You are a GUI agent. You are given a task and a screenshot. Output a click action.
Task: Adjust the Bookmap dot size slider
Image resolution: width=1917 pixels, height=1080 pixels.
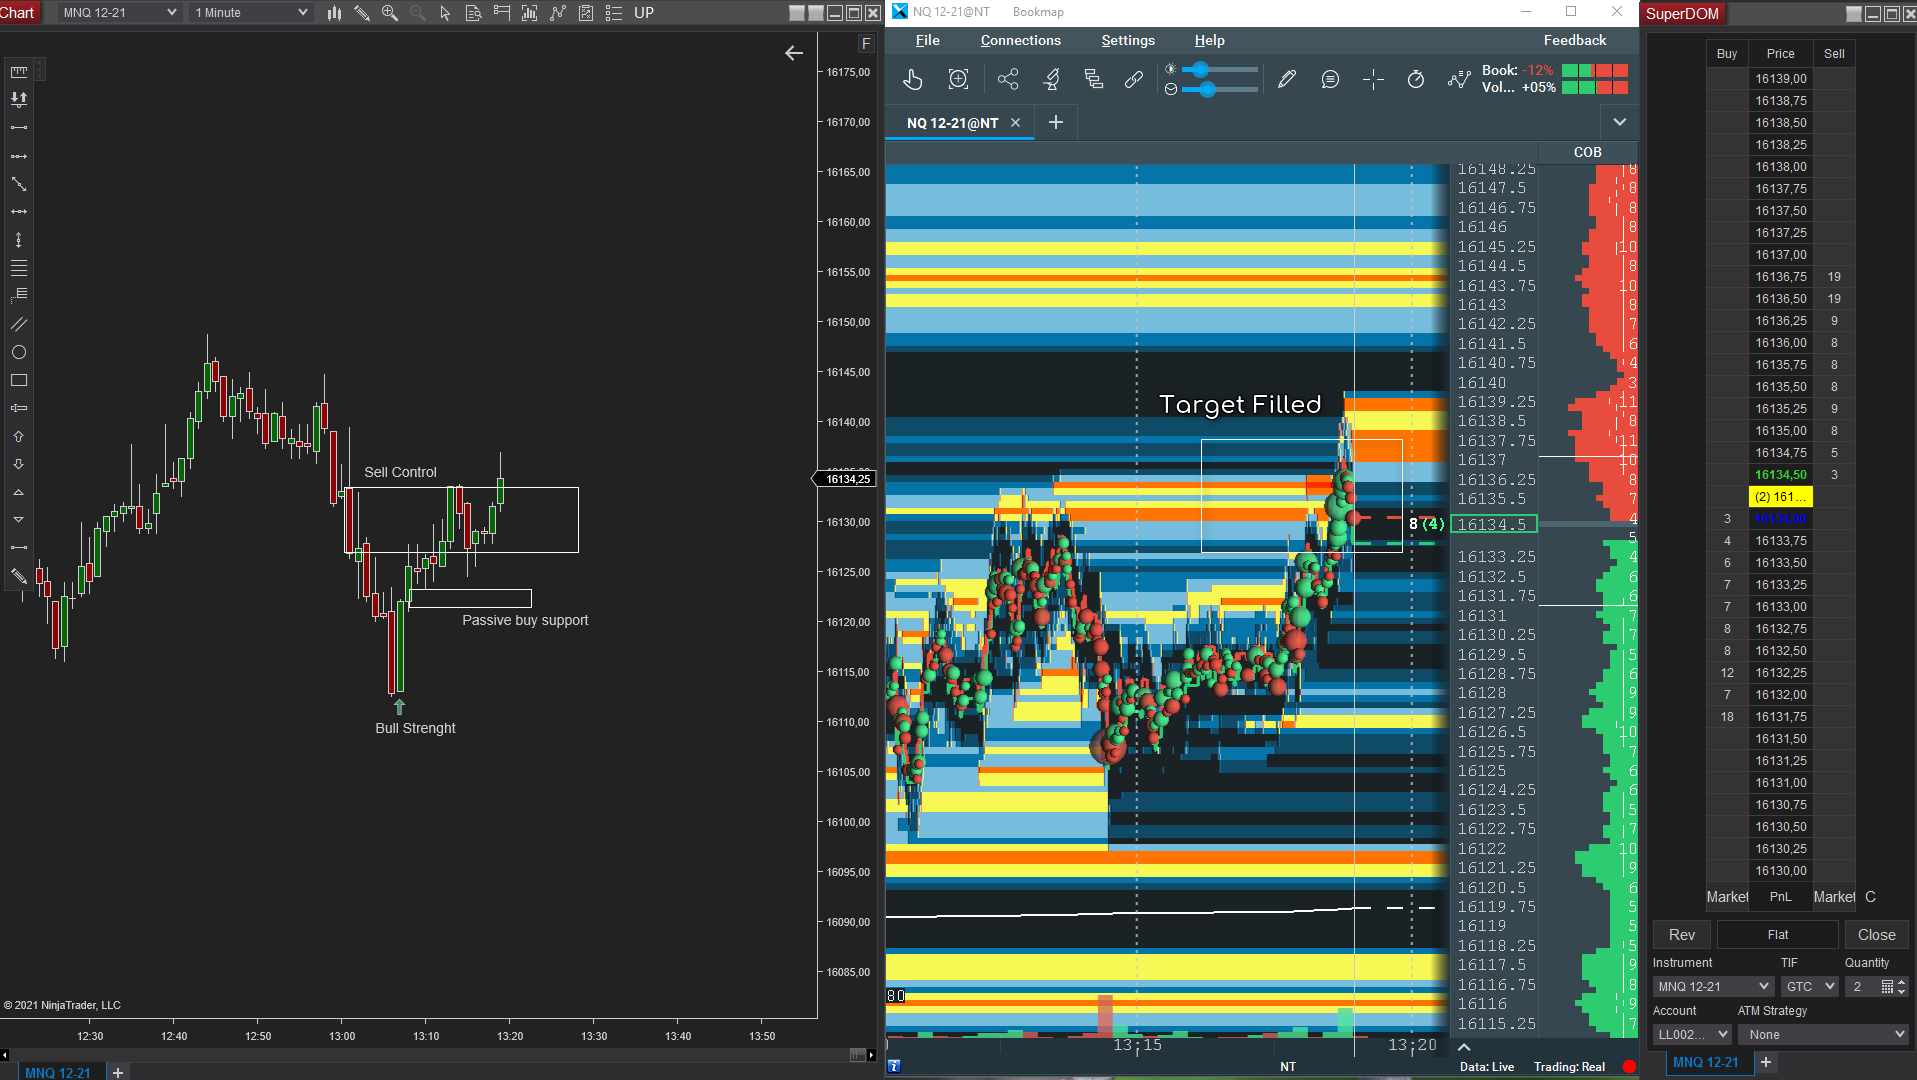[1219, 90]
